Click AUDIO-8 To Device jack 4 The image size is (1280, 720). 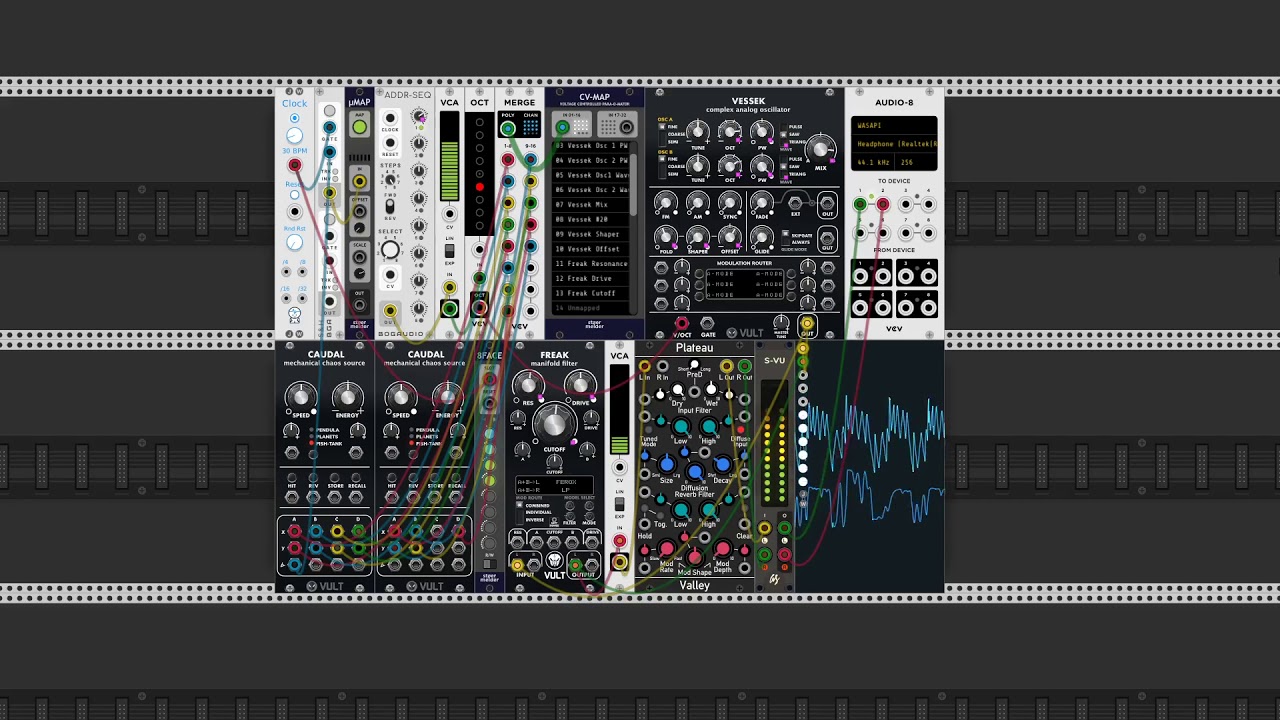point(928,205)
